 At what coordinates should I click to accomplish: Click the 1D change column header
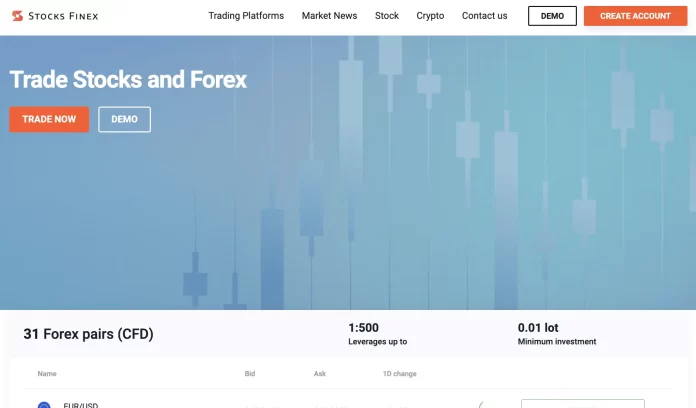399,374
